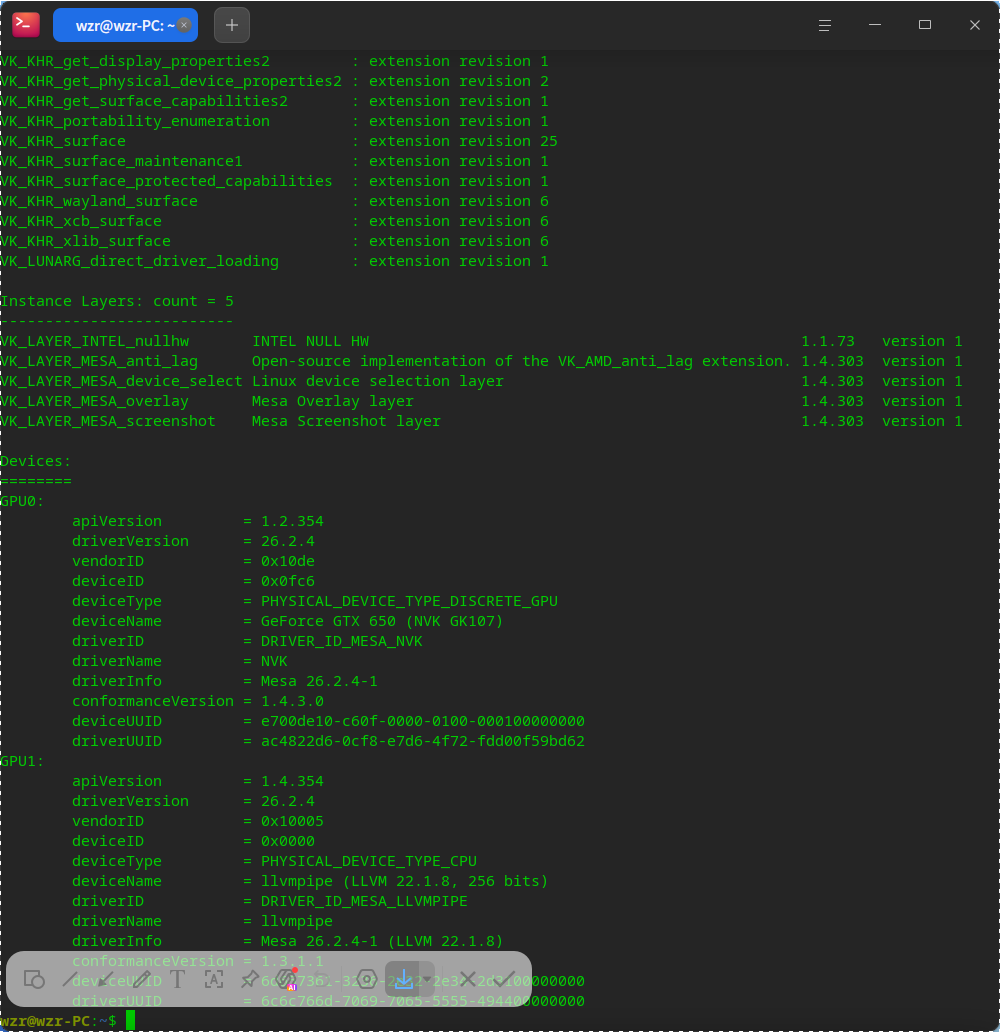This screenshot has height=1032, width=1000.
Task: Click the terminal prompt cursor
Action: click(x=130, y=1020)
